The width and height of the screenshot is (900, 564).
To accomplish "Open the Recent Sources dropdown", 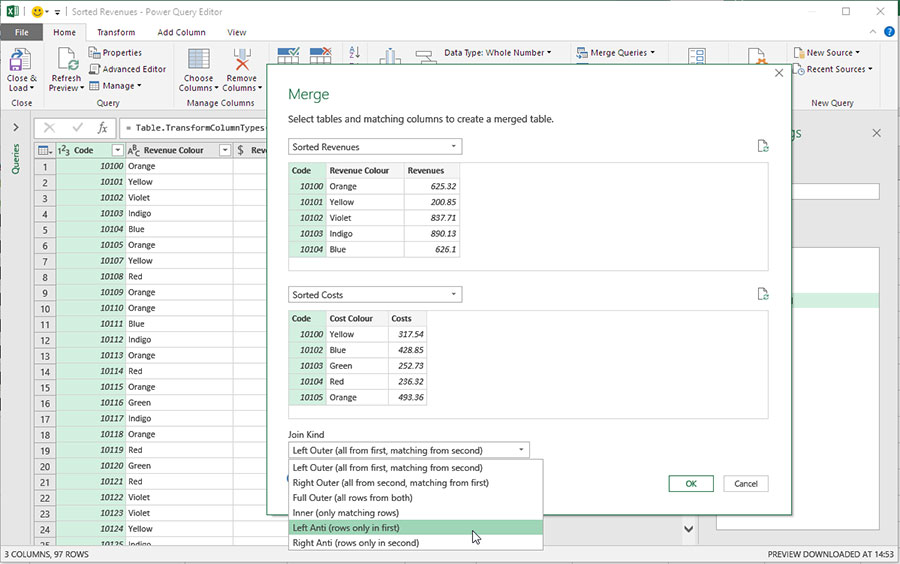I will tap(832, 69).
